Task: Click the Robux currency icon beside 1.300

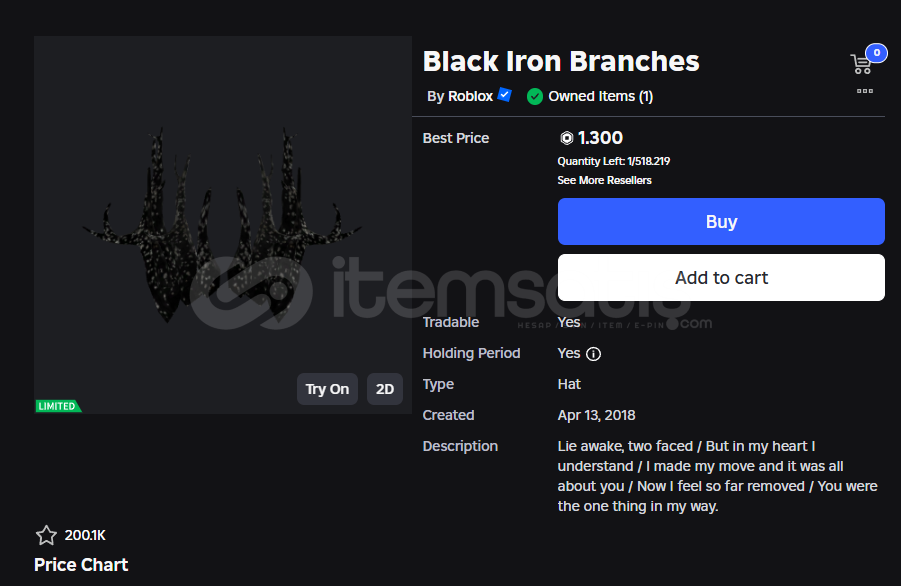Action: [x=567, y=138]
